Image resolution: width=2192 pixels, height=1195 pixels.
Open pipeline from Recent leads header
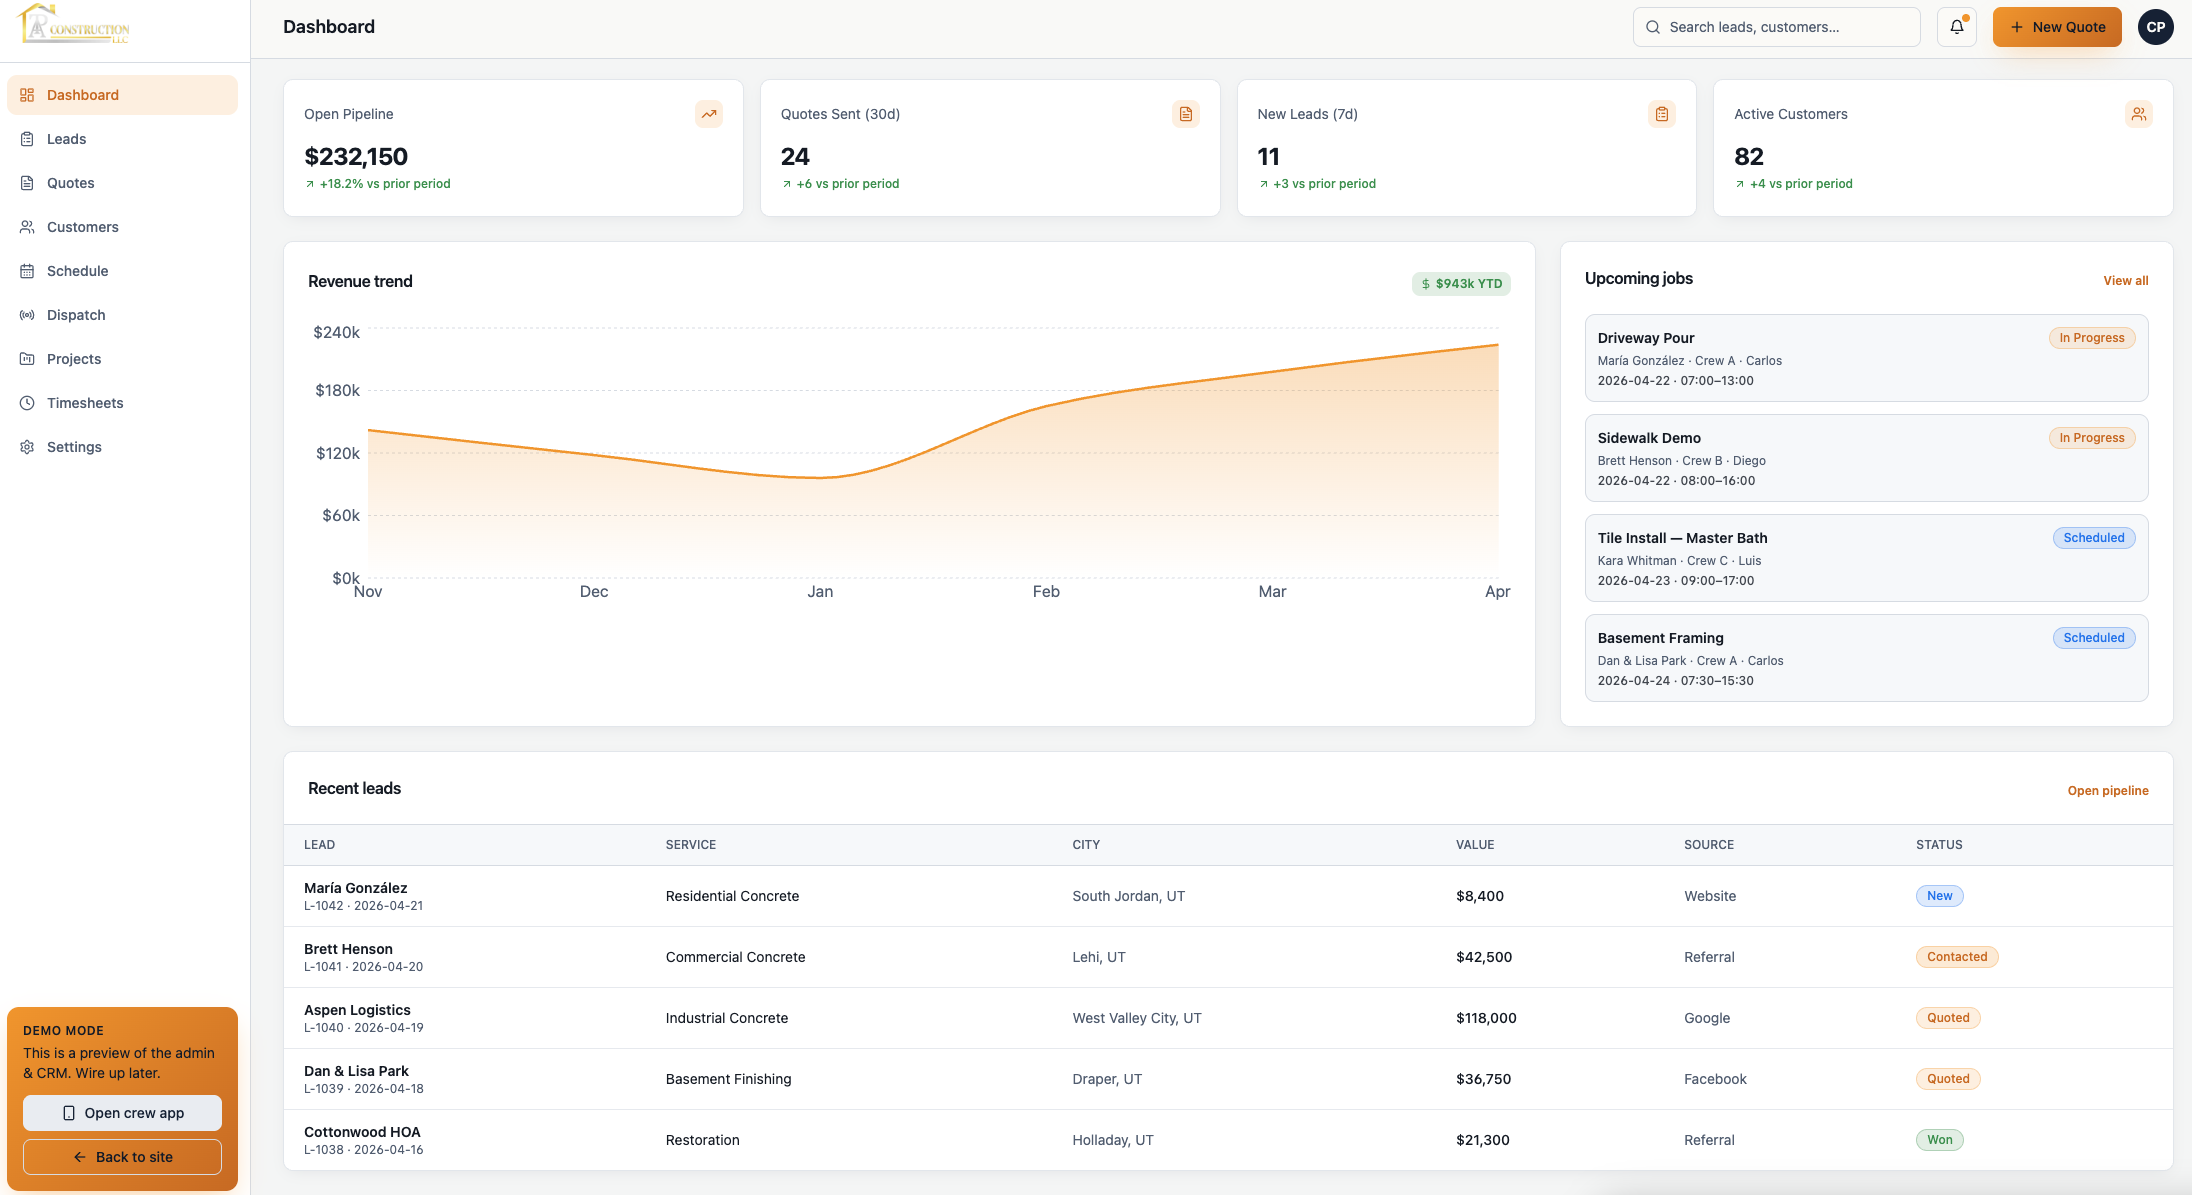point(2108,790)
